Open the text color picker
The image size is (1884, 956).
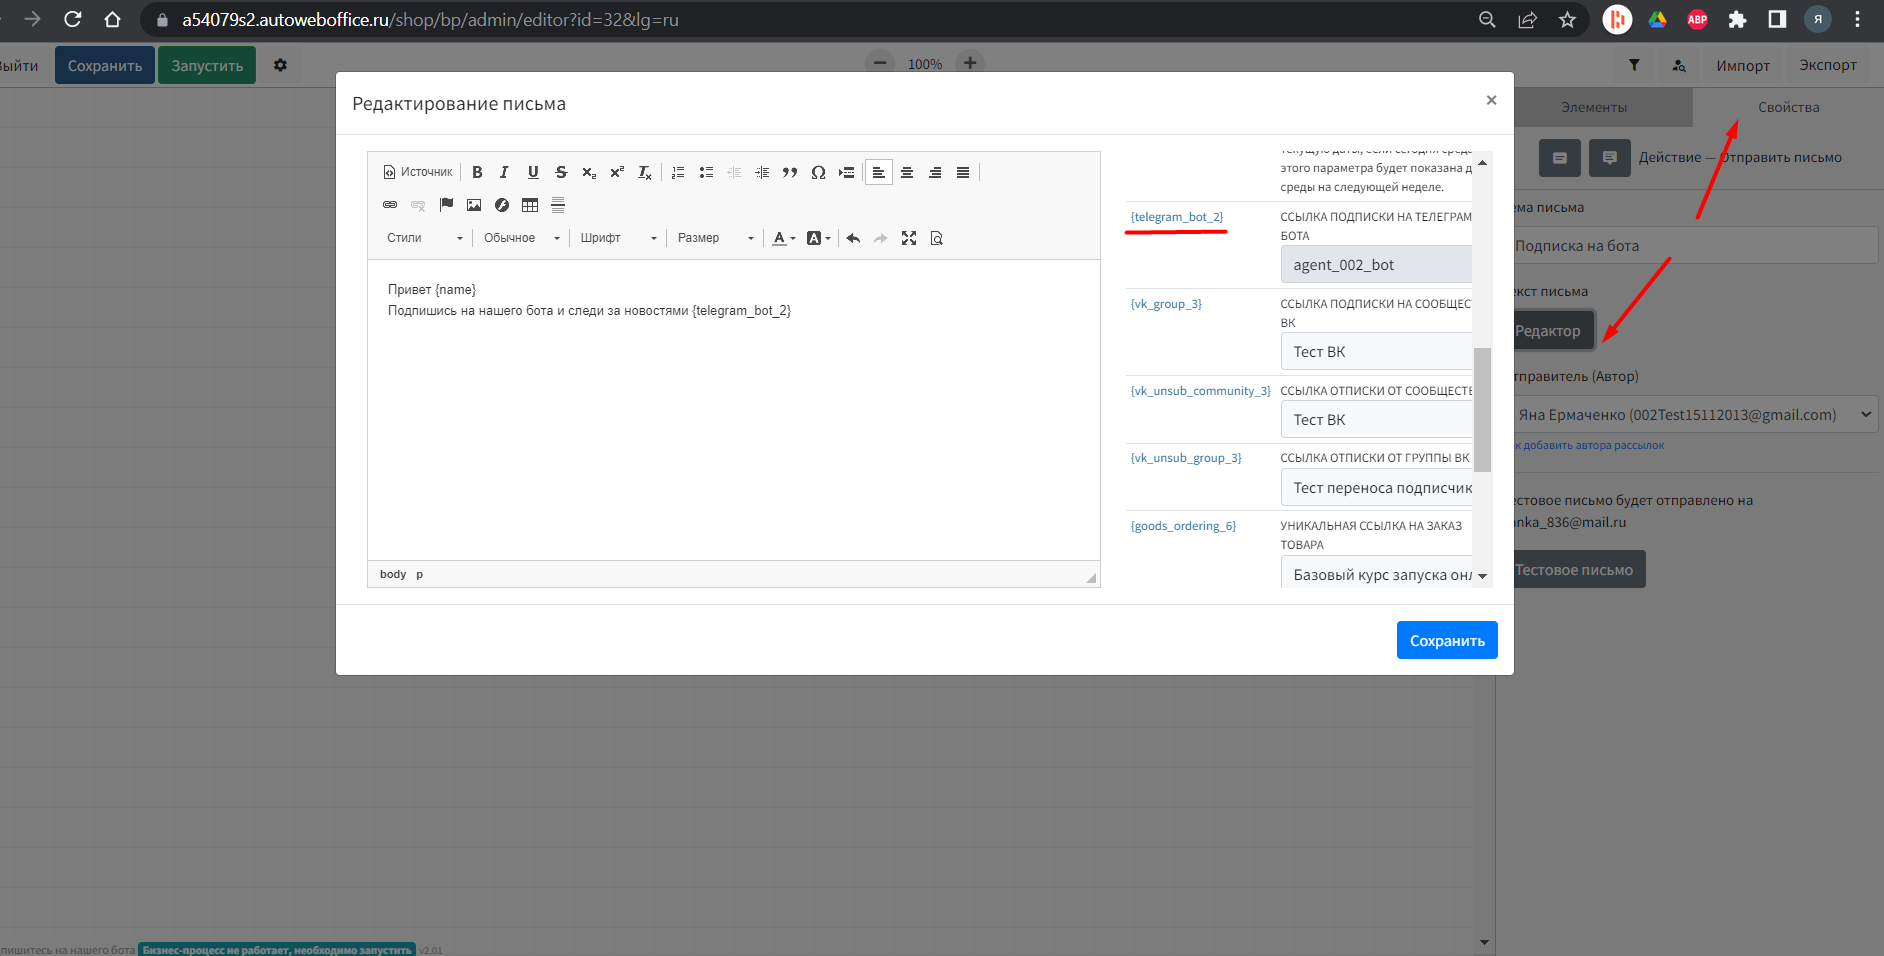pyautogui.click(x=783, y=238)
